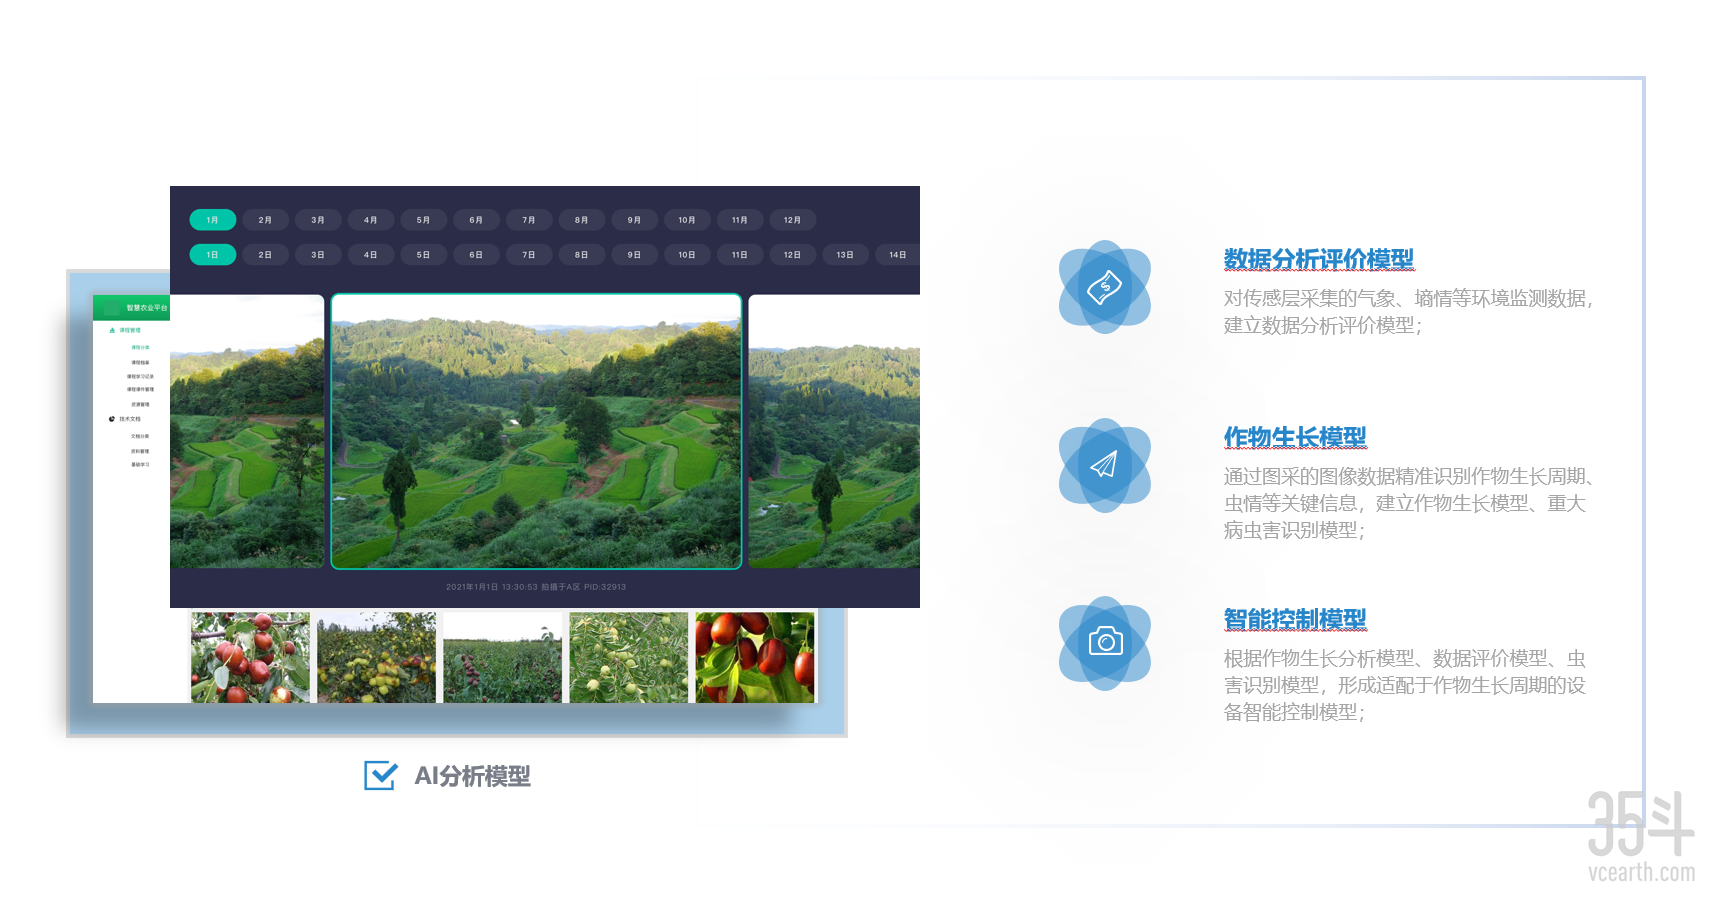Click the 数据分析评价模型 heading link
1713x897 pixels.
pos(1319,260)
